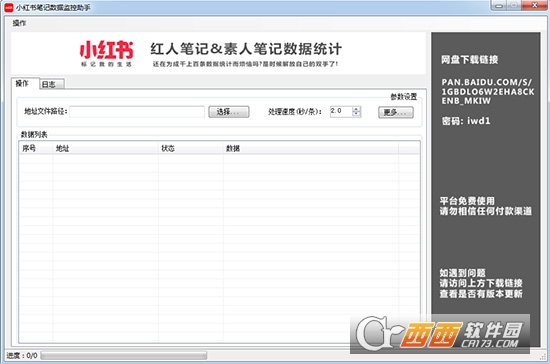The width and height of the screenshot is (550, 364).
Task: Click the 密码: iwd1 text
Action: pyautogui.click(x=466, y=121)
